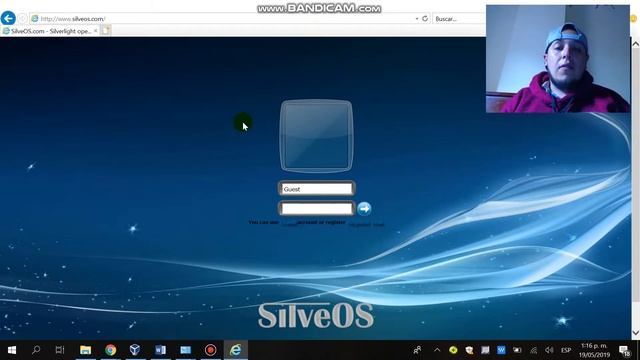This screenshot has height=360, width=640.
Task: Open Task View on taskbar
Action: click(x=60, y=350)
